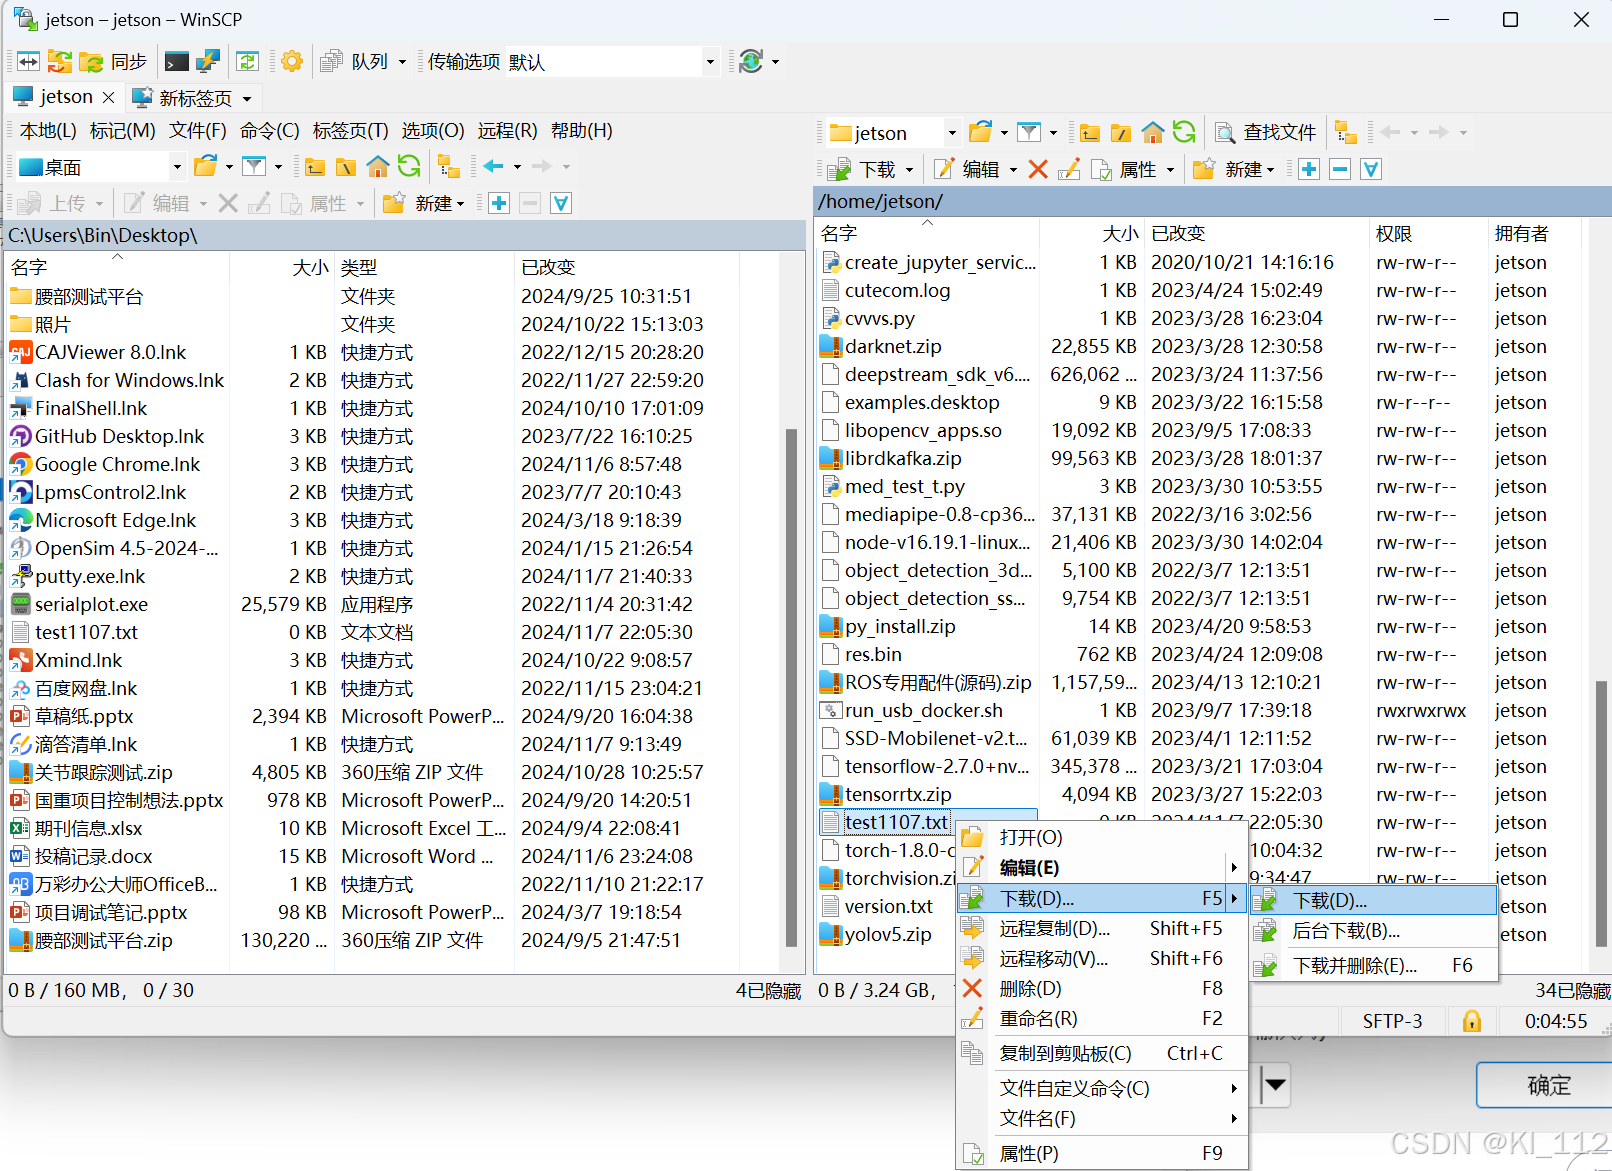1612x1171 pixels.
Task: Go to local parent directory icon
Action: (x=315, y=167)
